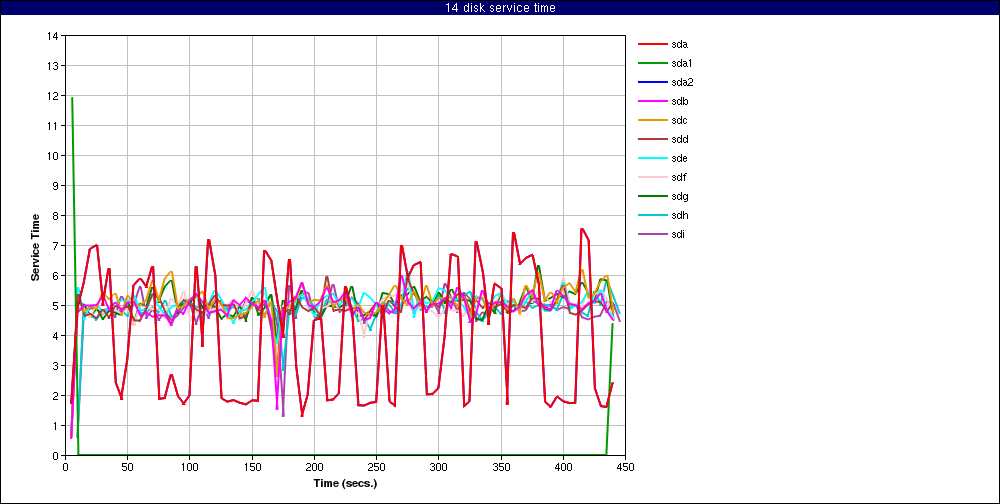Select the sdg legend label

click(679, 196)
